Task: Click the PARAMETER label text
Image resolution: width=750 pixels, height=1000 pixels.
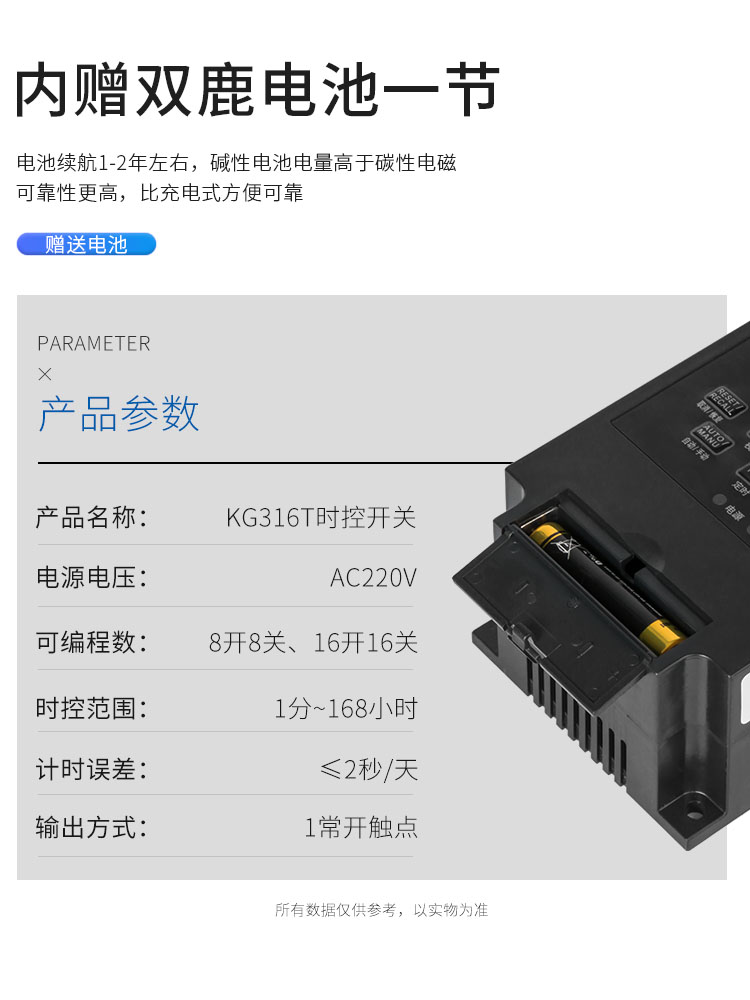Action: point(94,344)
